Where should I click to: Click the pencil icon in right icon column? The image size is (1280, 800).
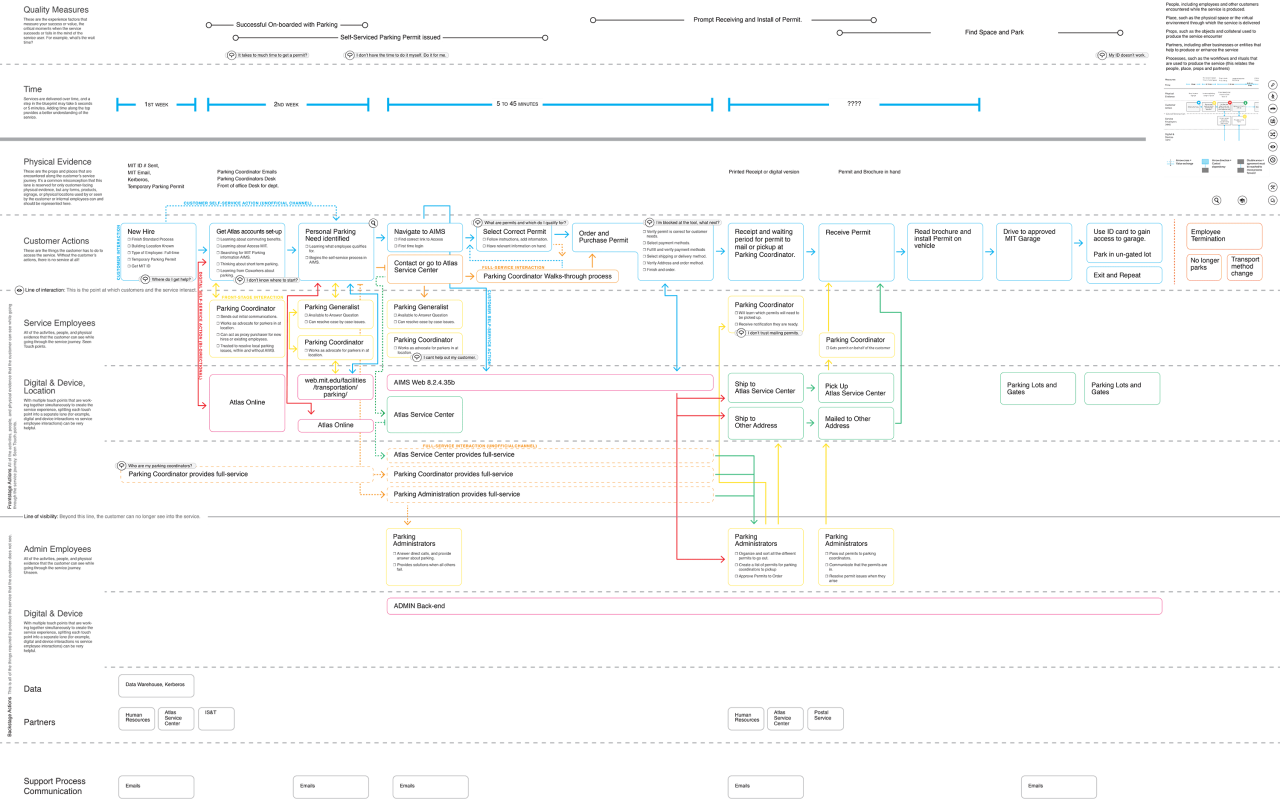1273,85
